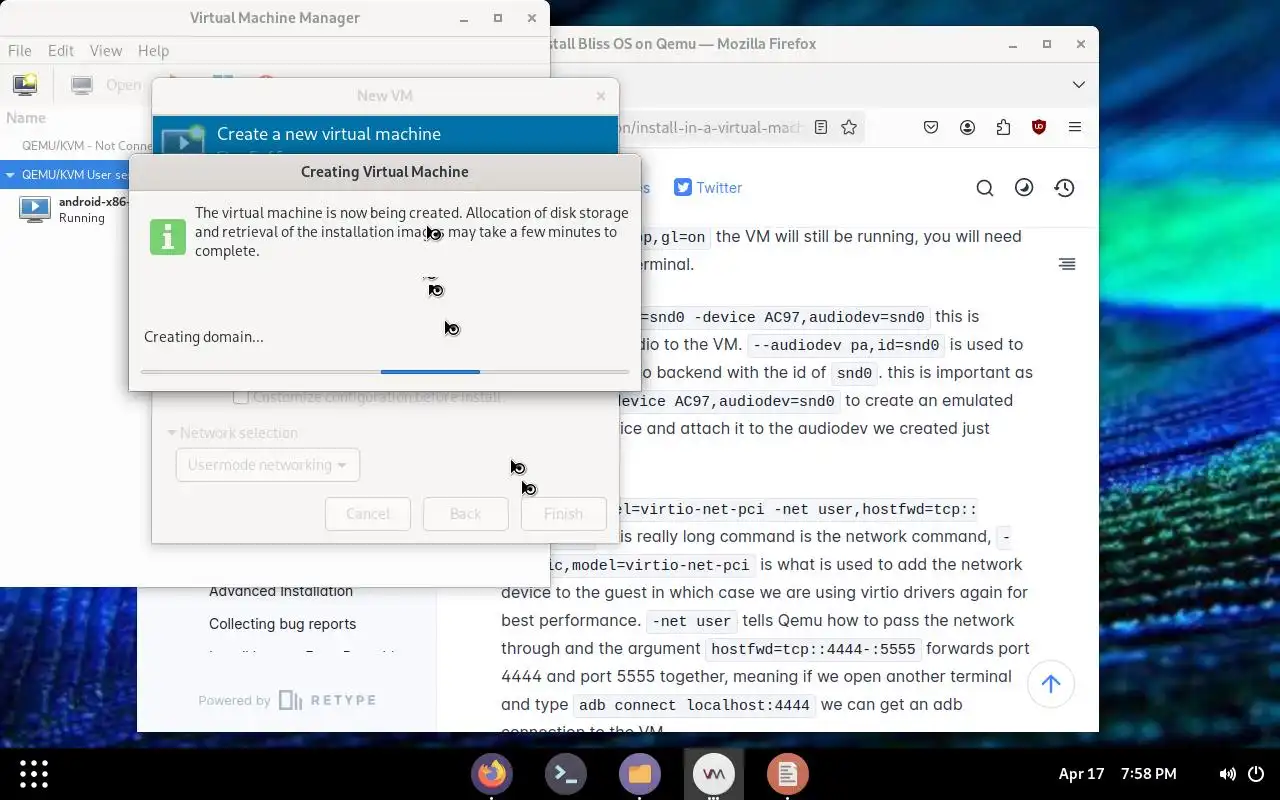This screenshot has width=1280, height=800.
Task: Open Collecting bug reports sidebar link
Action: tap(282, 624)
